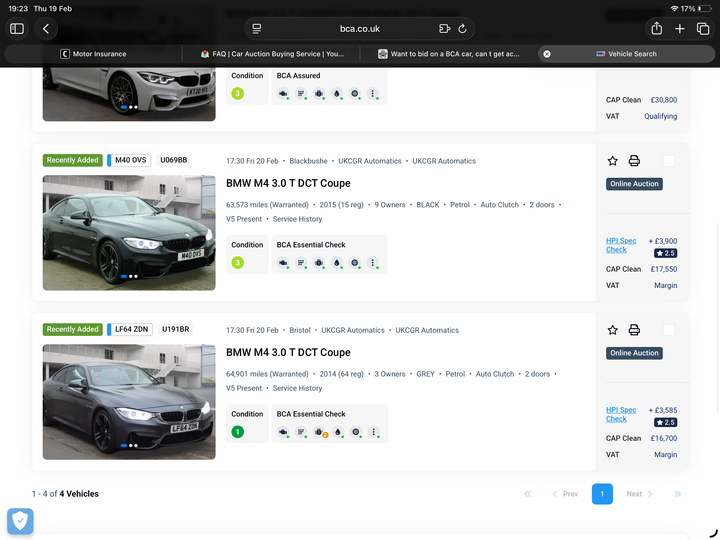Open Safari share menu
The width and height of the screenshot is (720, 540).
[x=656, y=29]
